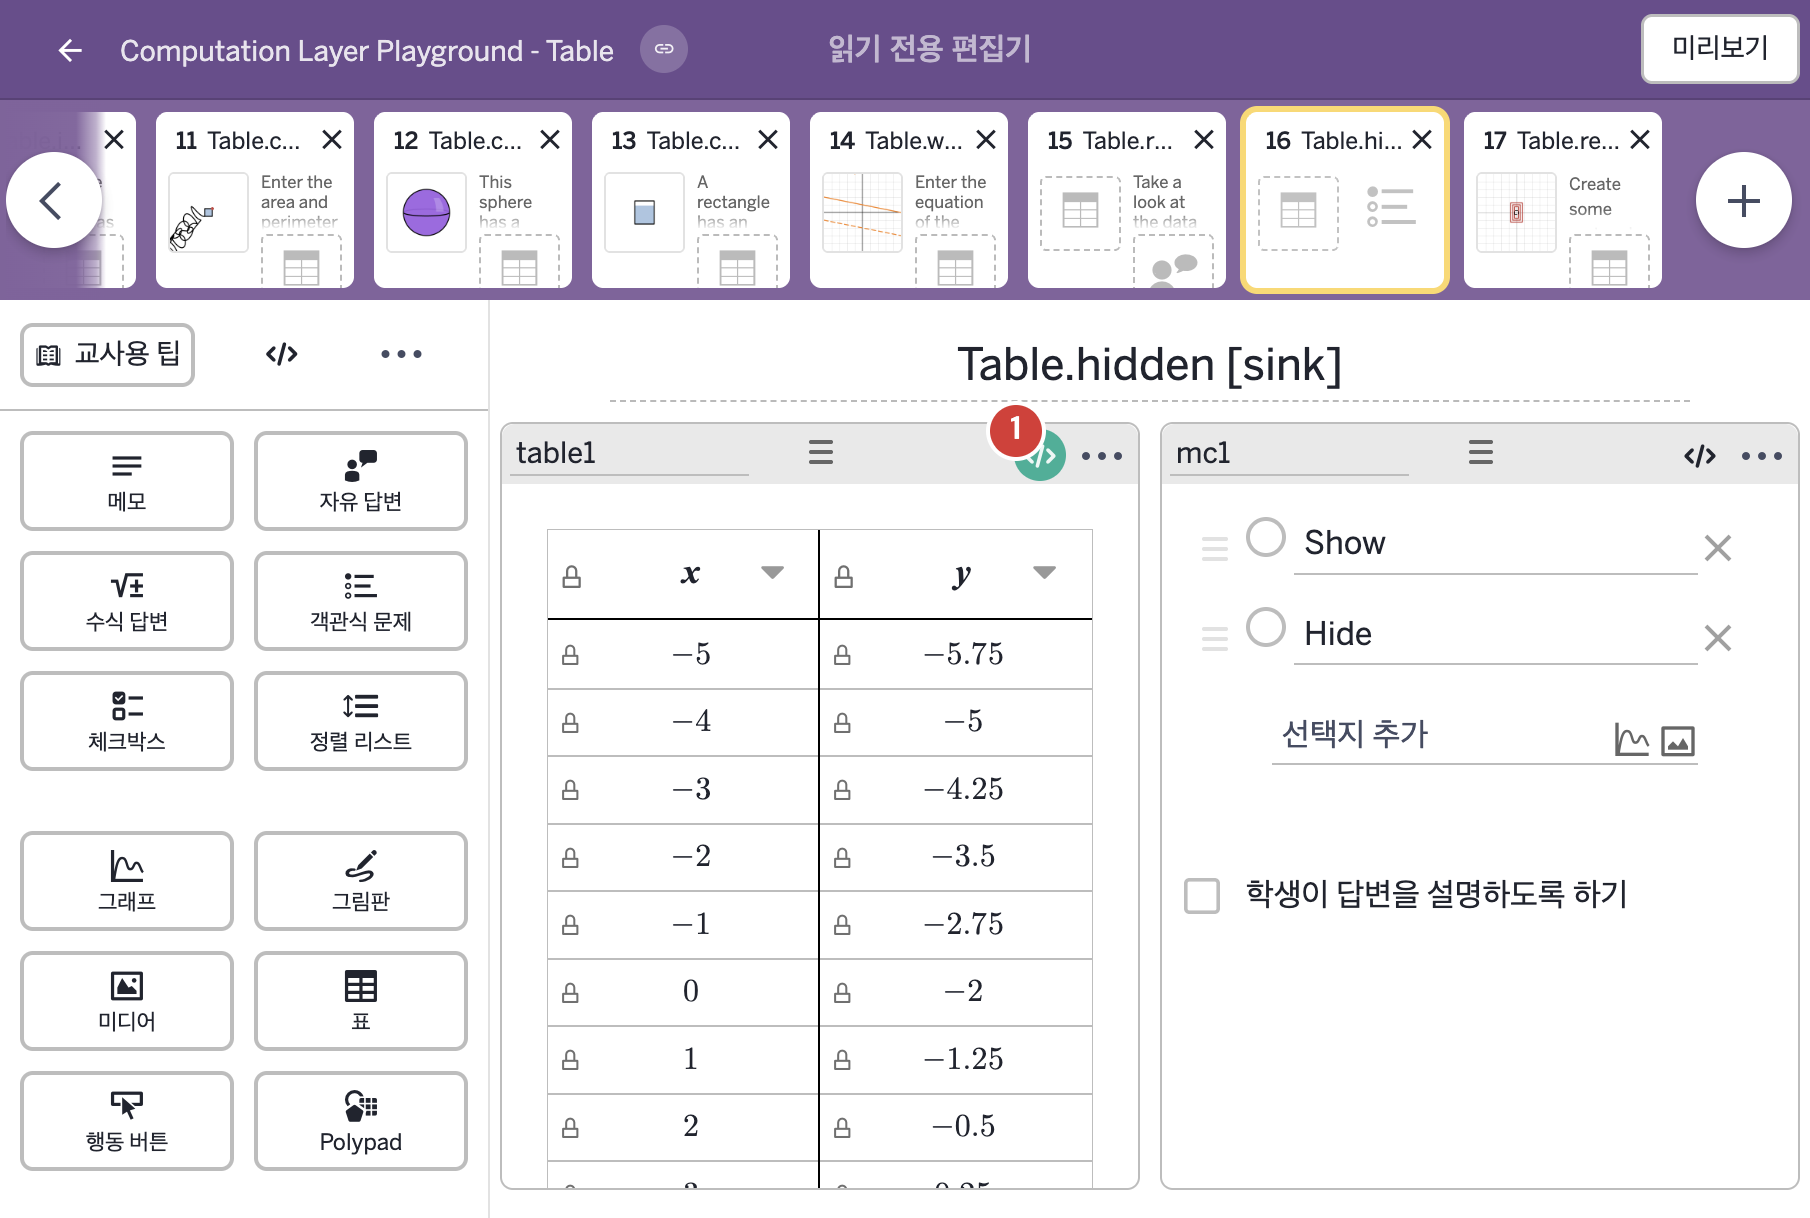The height and width of the screenshot is (1218, 1810).
Task: Toggle the lock on the −5.75 cell
Action: [x=843, y=655]
